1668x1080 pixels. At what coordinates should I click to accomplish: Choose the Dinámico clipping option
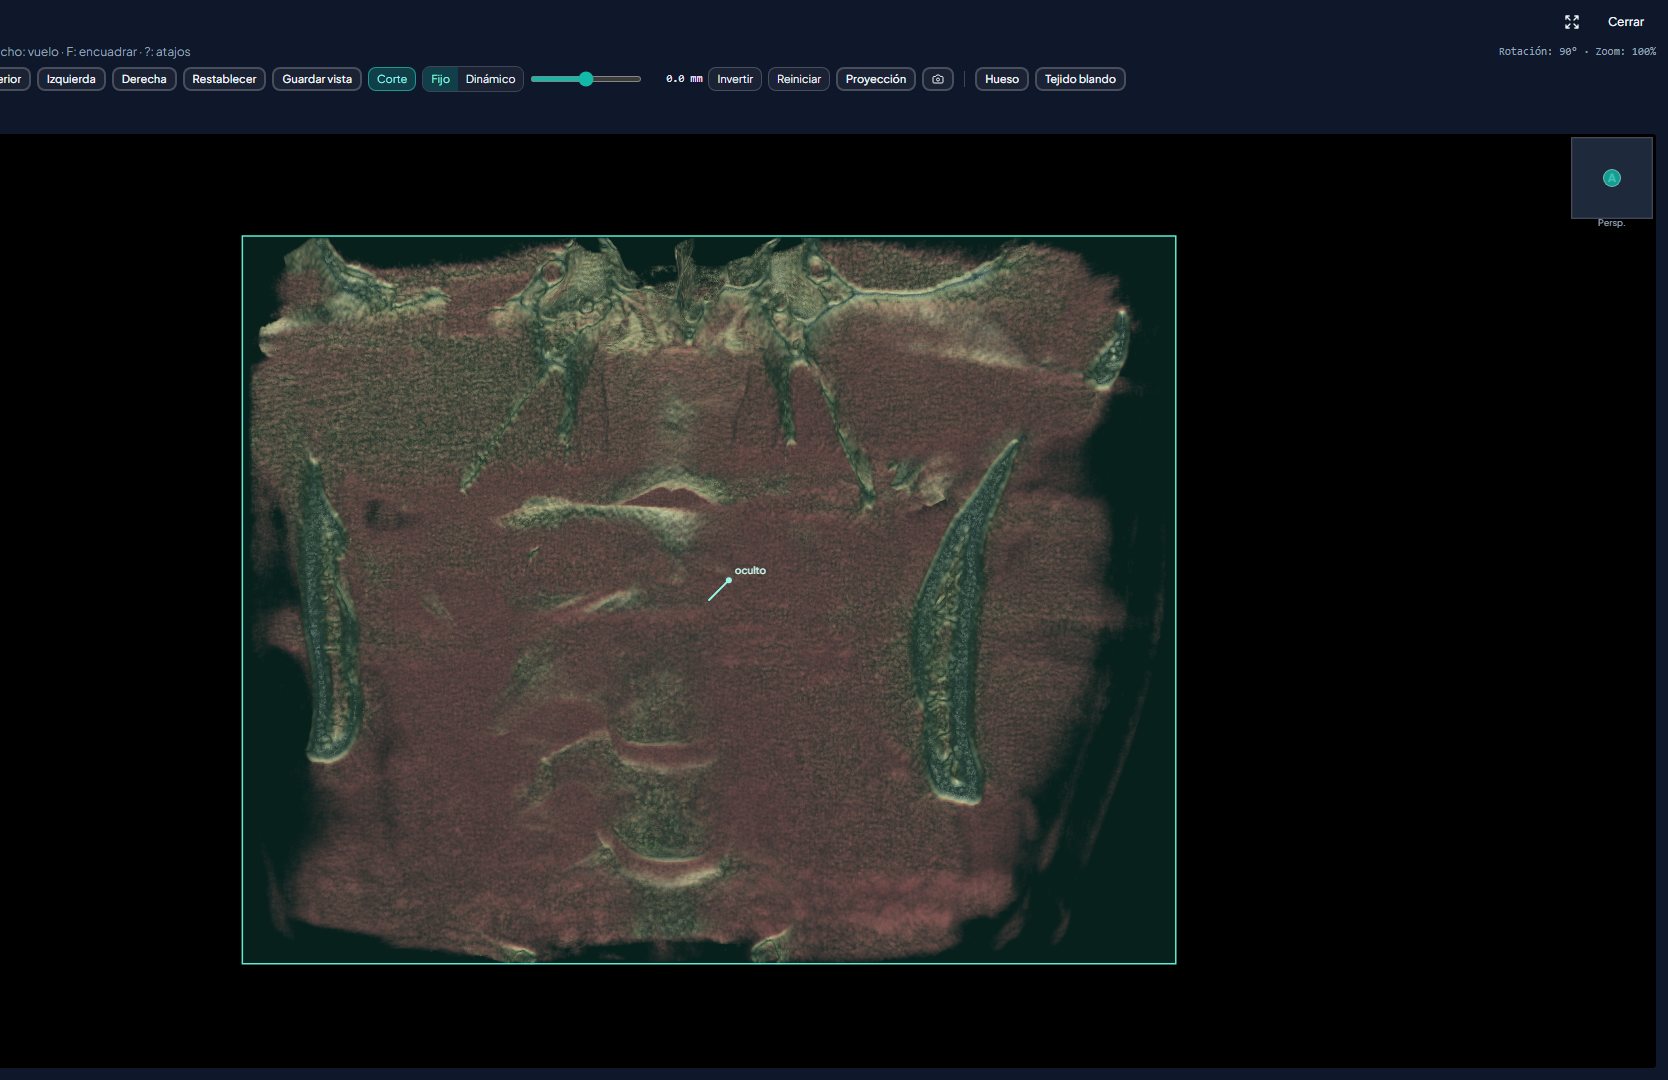coord(490,79)
